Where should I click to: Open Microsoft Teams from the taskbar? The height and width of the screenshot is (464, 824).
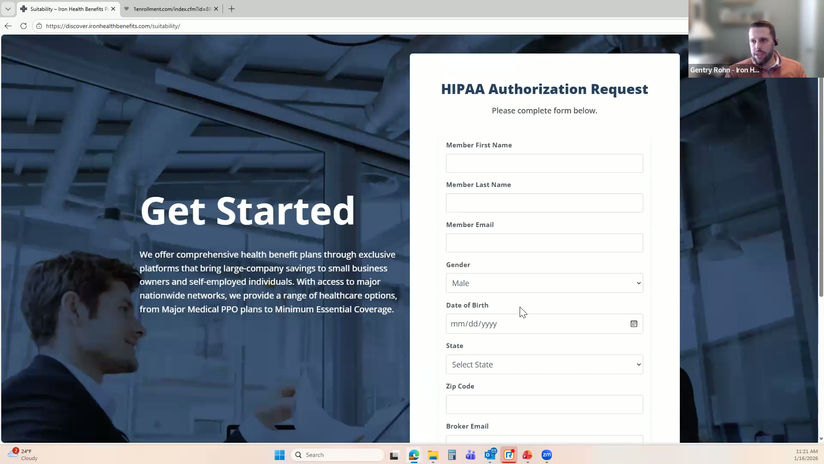(470, 455)
